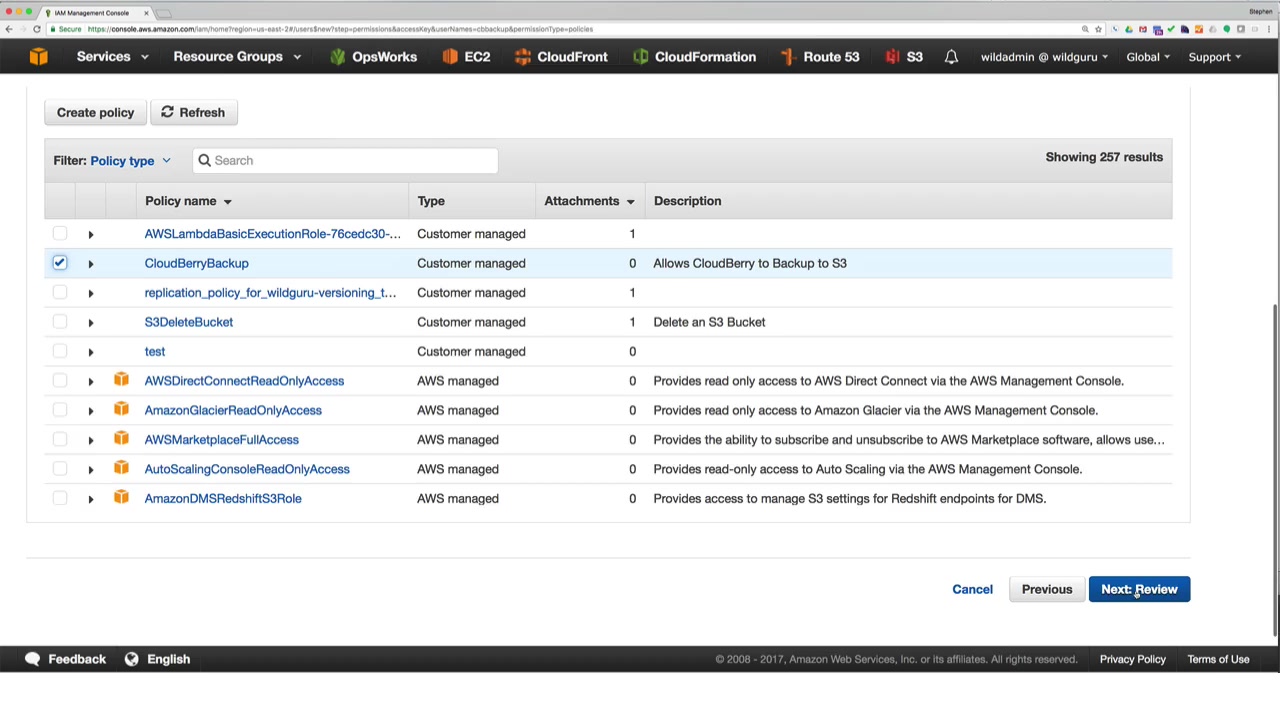Open the Route 53 shortcut icon
The image size is (1280, 720).
[788, 57]
